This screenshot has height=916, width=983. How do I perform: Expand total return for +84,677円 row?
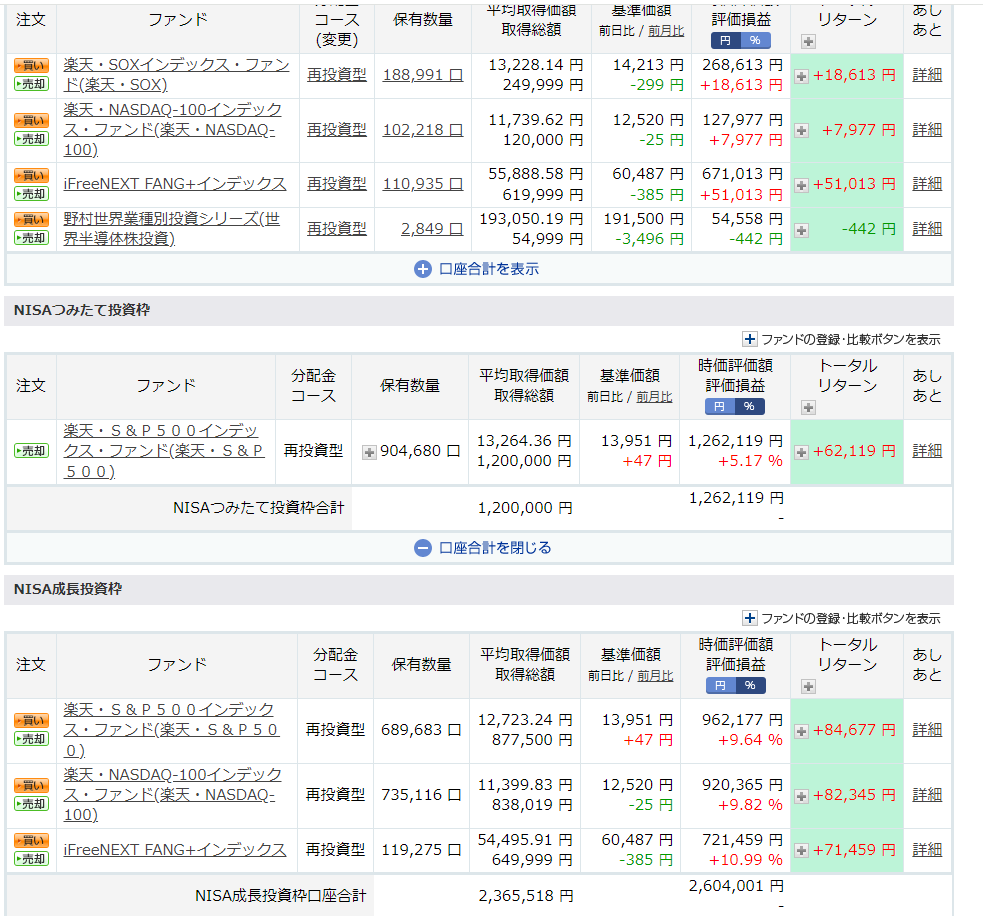coord(801,731)
